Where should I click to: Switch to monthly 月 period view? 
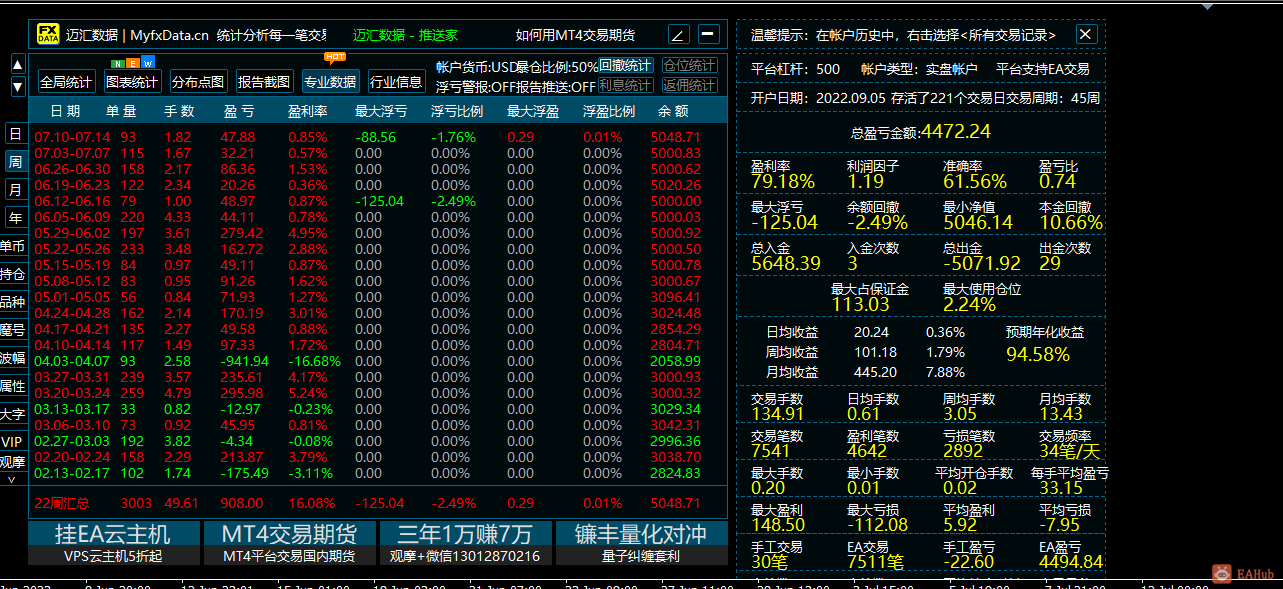[x=15, y=190]
